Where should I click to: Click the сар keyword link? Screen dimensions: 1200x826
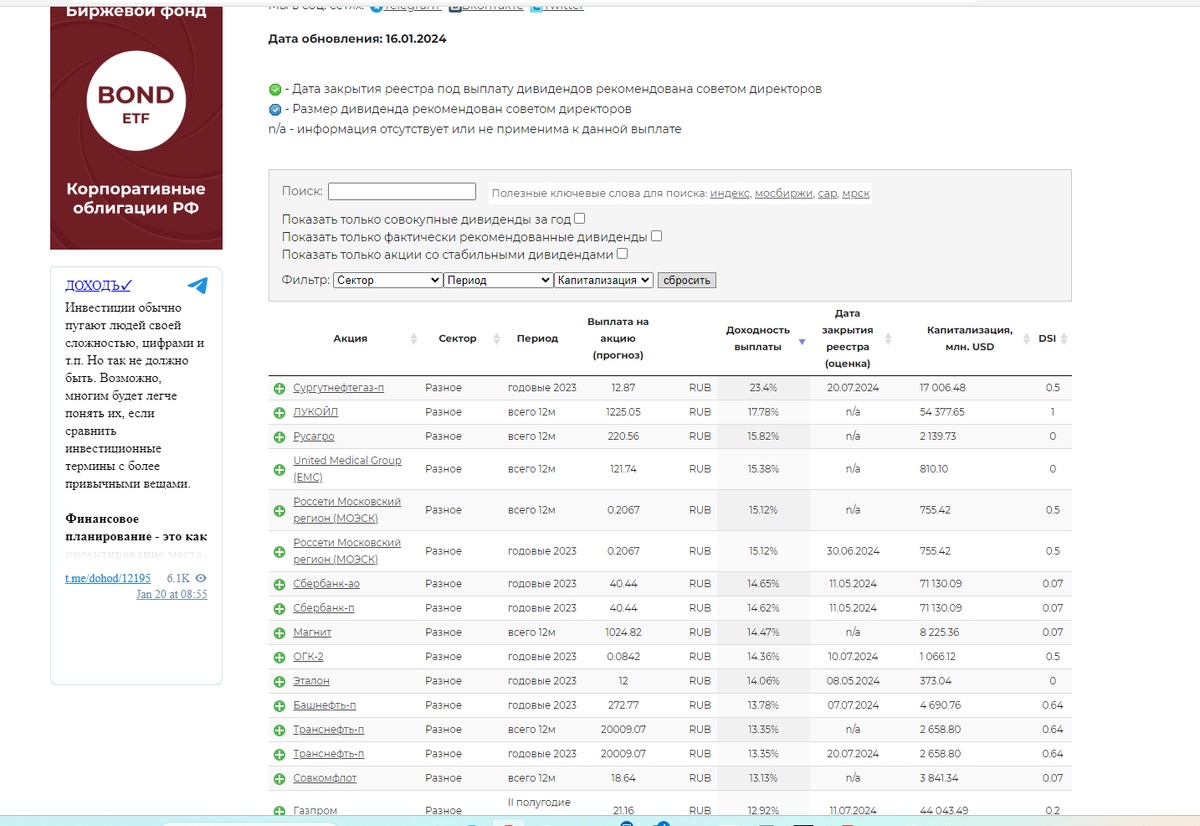coord(827,193)
